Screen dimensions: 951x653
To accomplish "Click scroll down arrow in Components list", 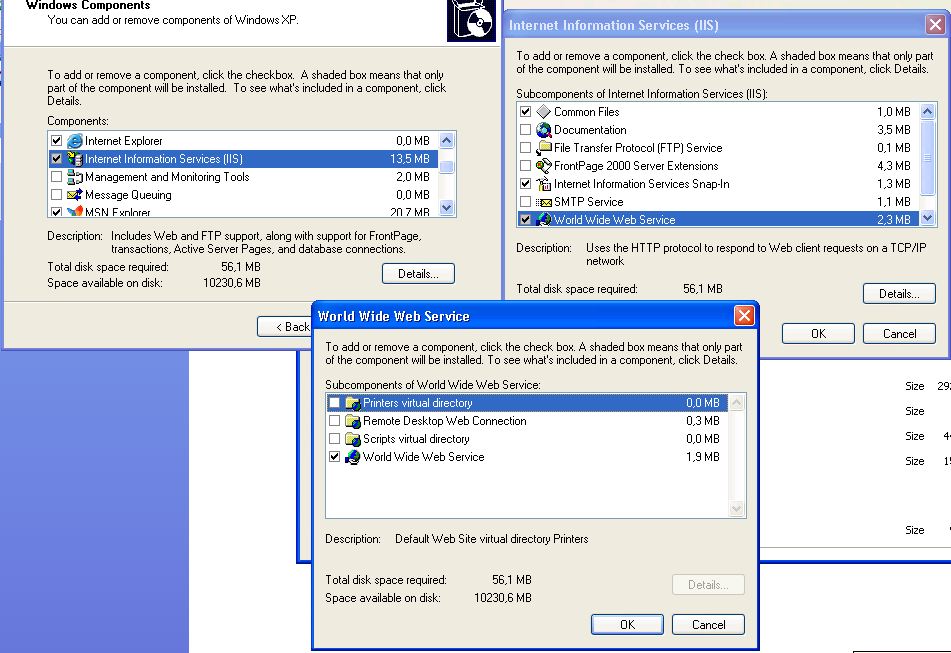I will [x=446, y=207].
